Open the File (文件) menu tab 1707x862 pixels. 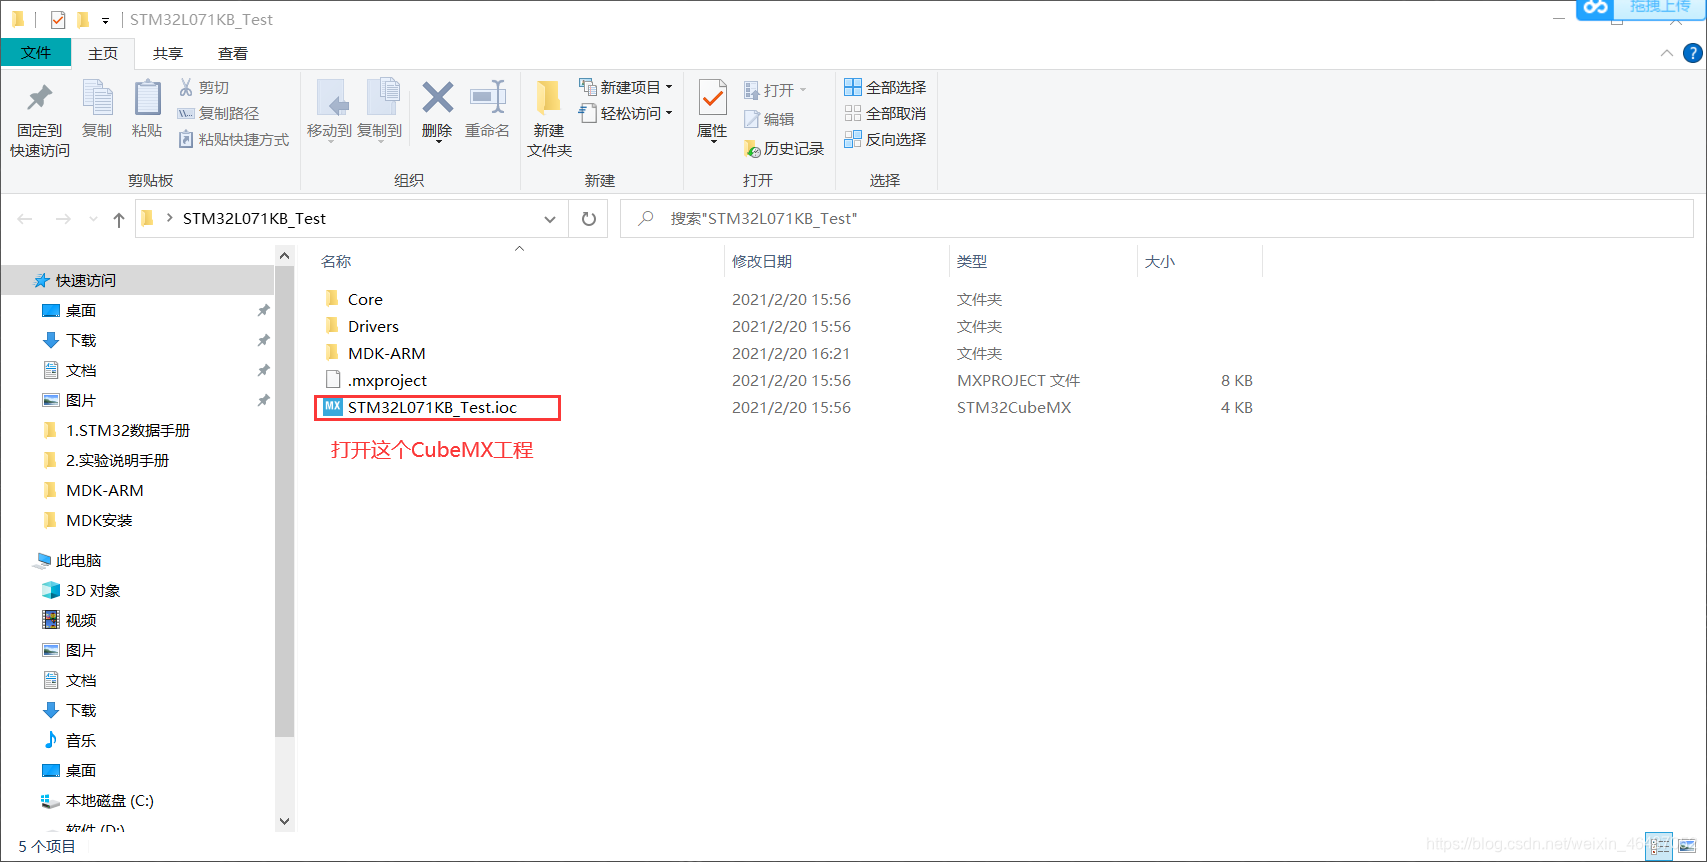click(36, 53)
